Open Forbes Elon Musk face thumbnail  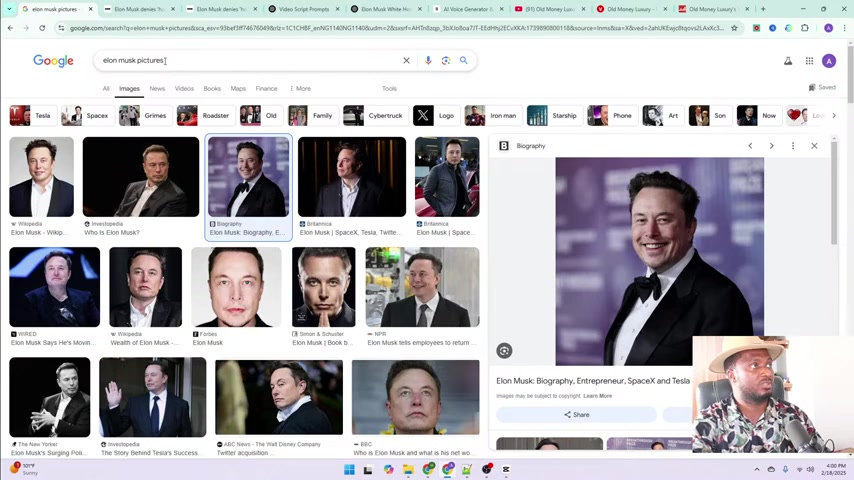click(236, 287)
